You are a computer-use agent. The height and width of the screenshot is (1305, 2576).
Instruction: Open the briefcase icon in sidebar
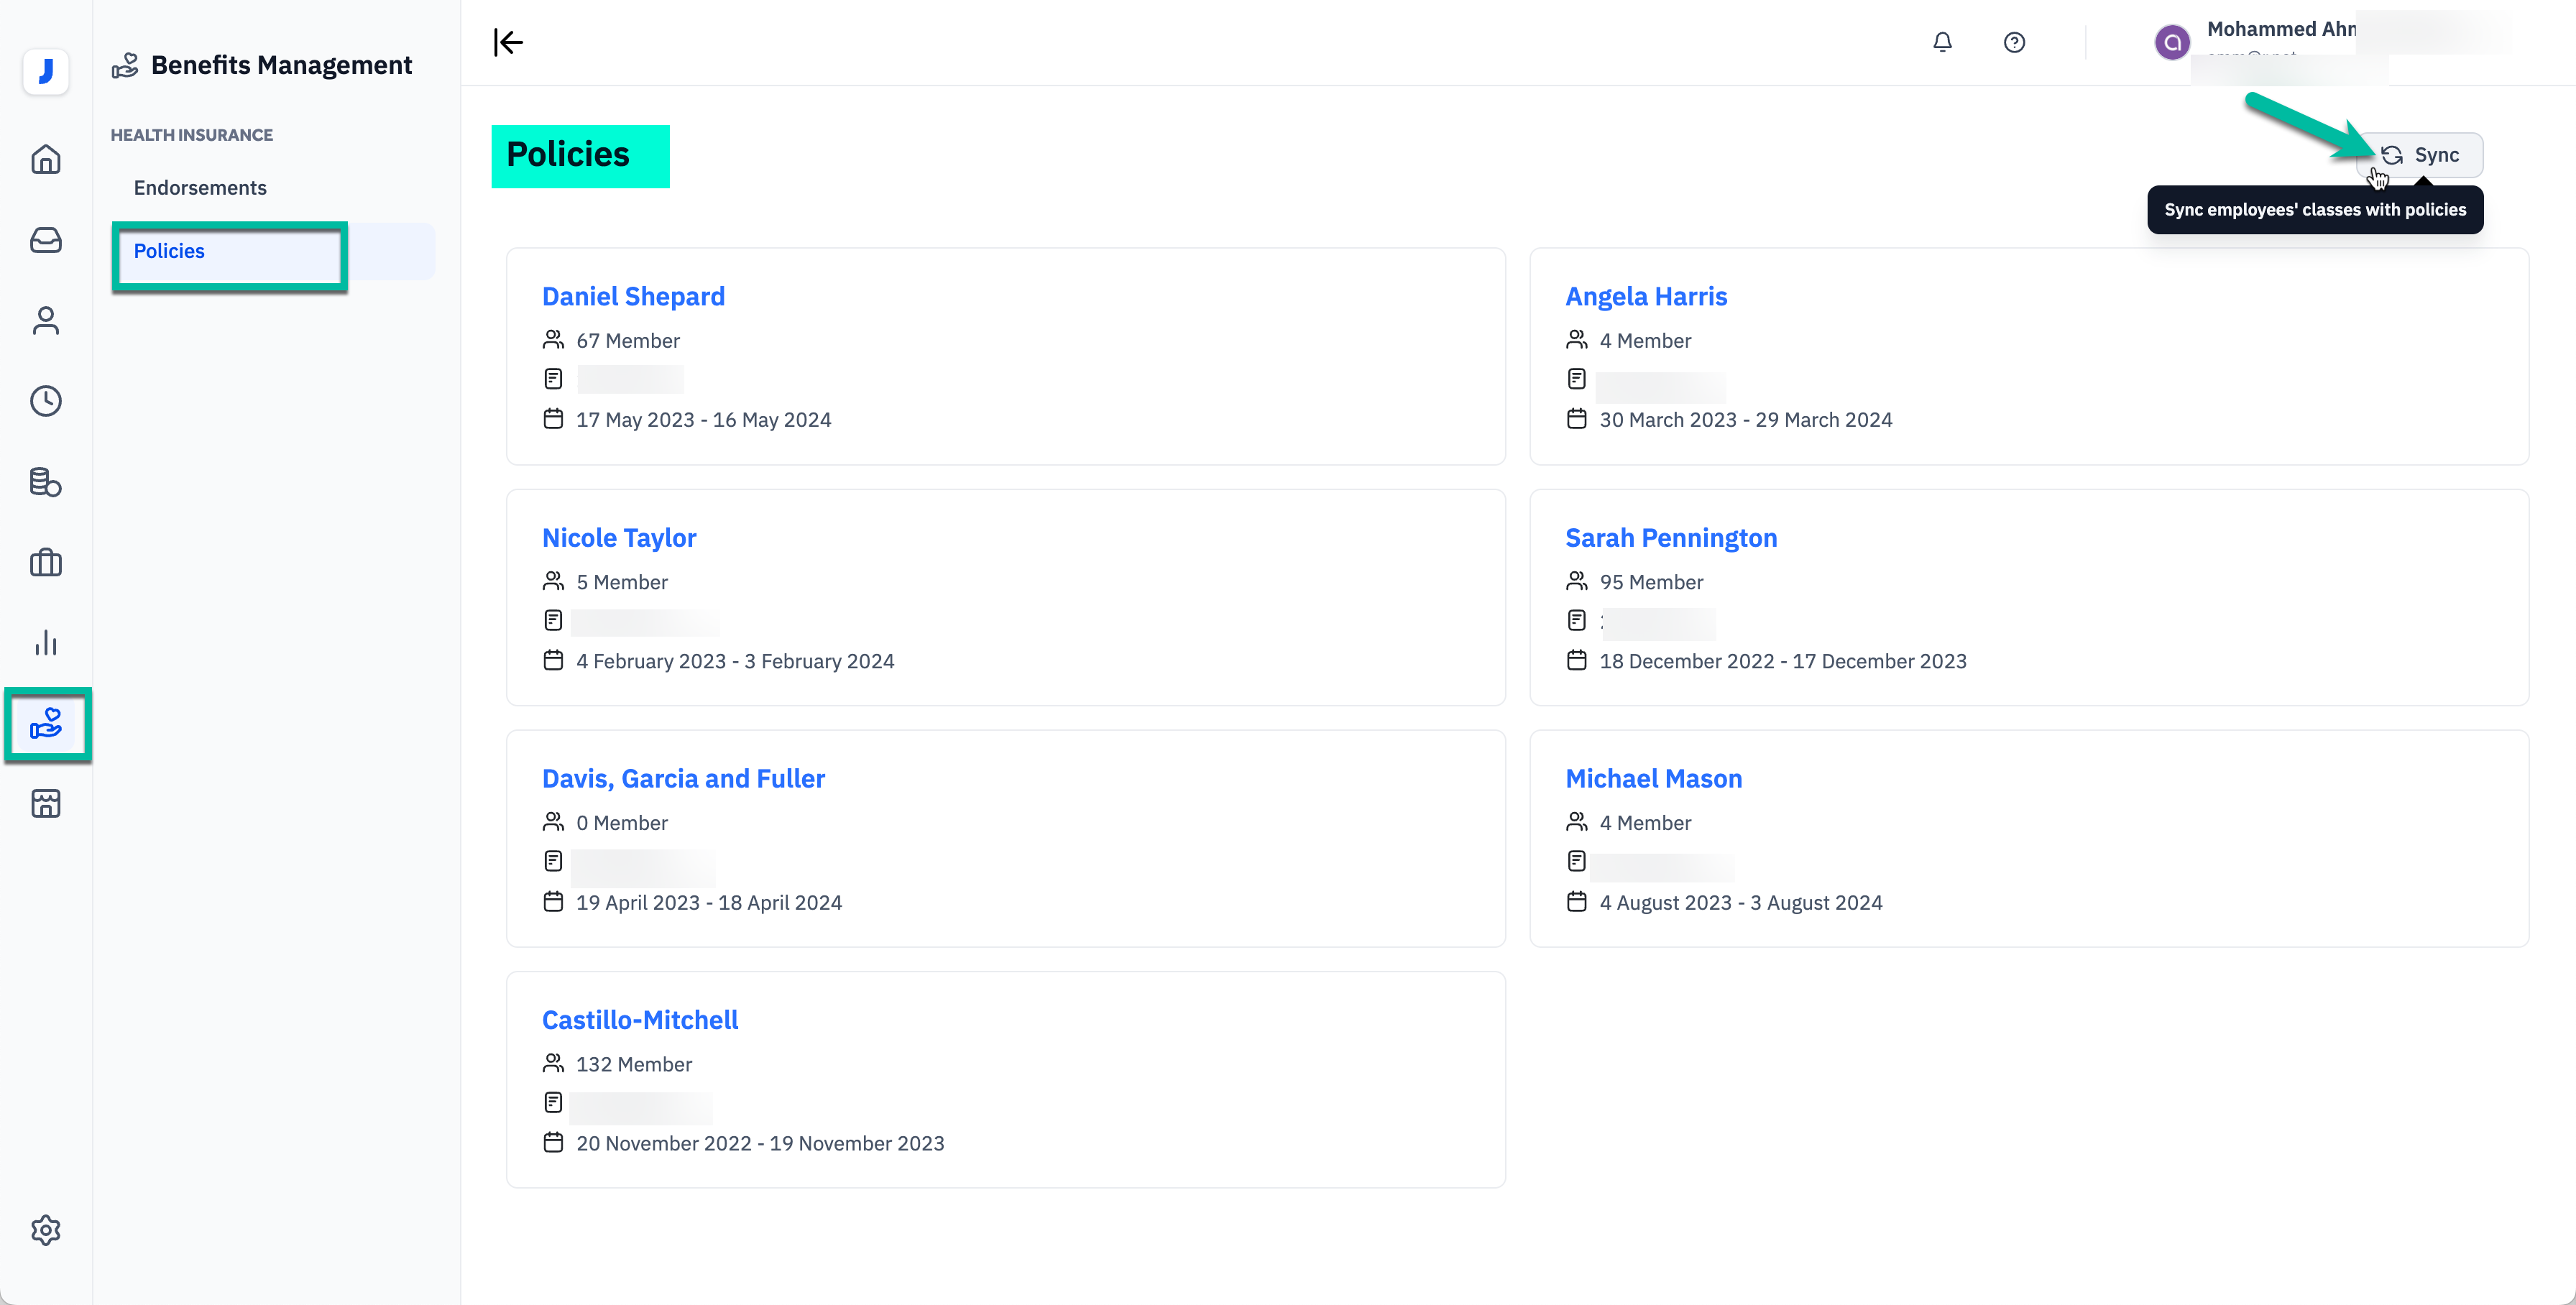46,563
